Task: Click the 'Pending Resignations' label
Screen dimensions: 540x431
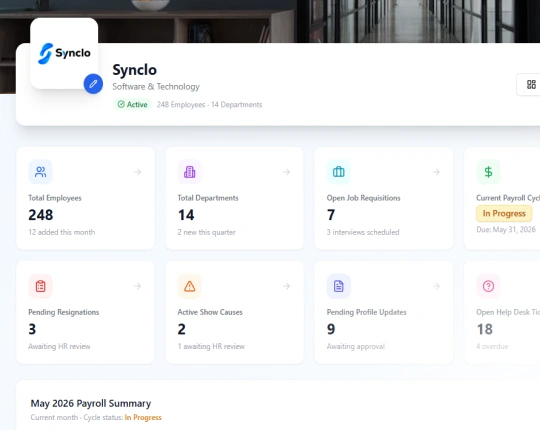Action: click(x=64, y=312)
